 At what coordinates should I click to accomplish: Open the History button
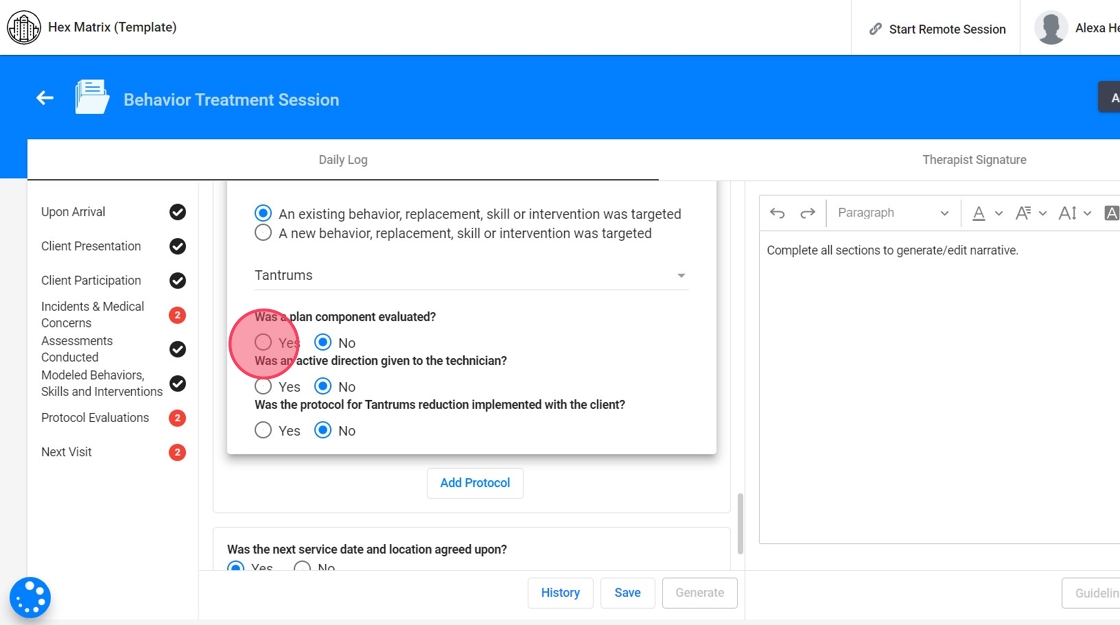tap(560, 593)
